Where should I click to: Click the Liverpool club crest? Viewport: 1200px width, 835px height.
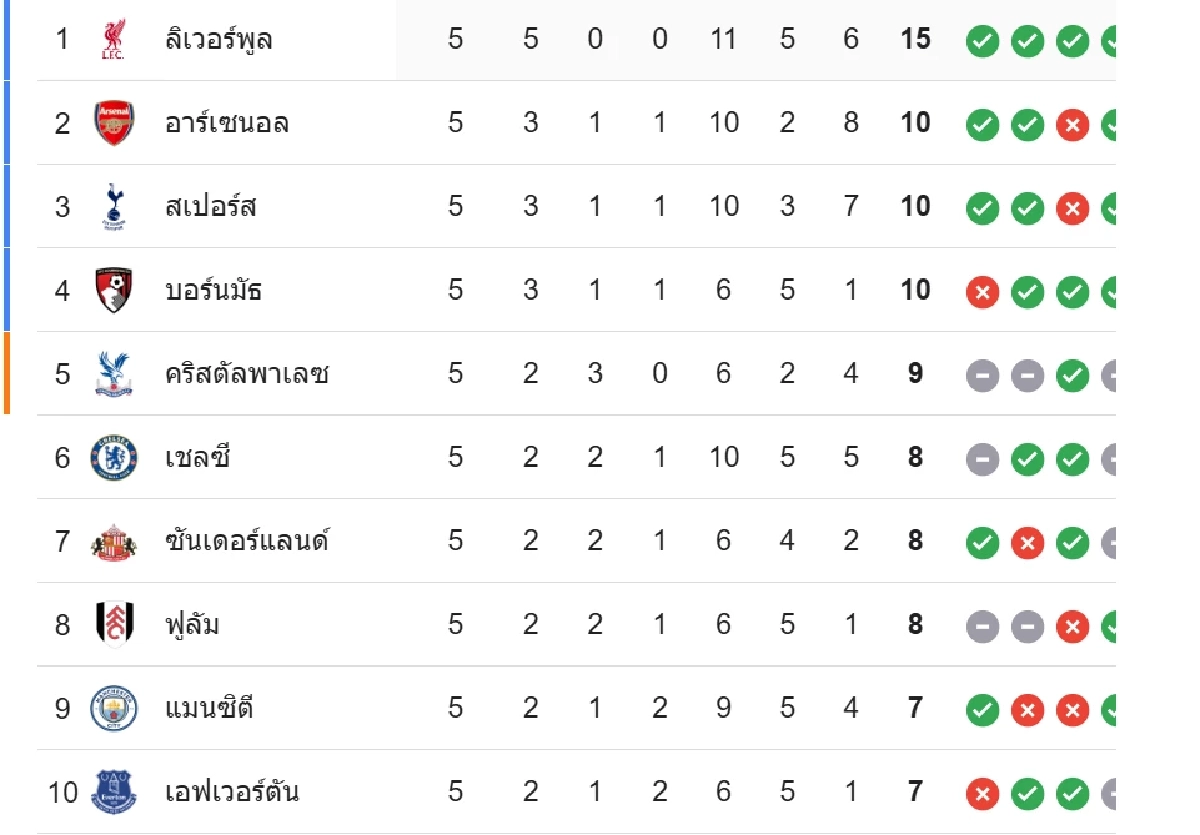coord(113,39)
